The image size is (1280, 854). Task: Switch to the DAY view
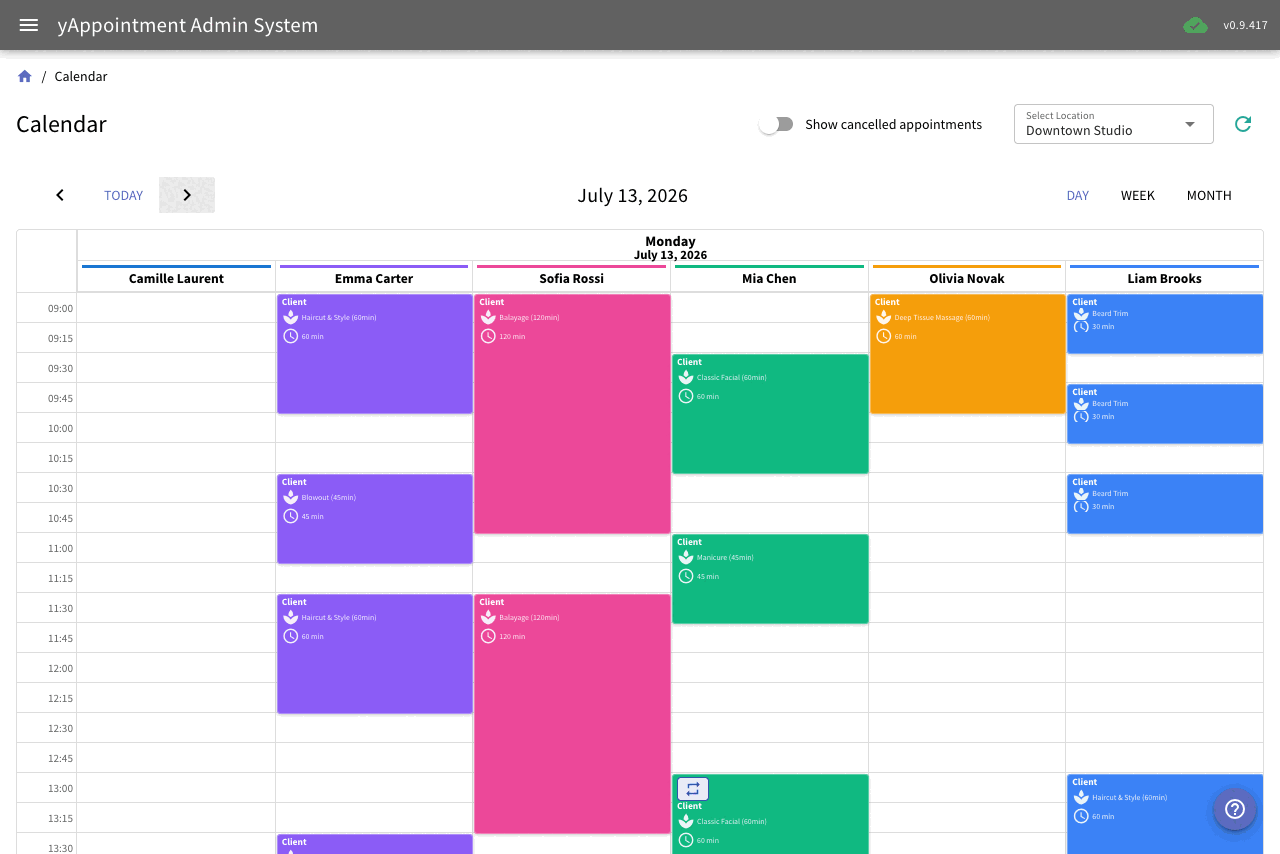coord(1078,195)
